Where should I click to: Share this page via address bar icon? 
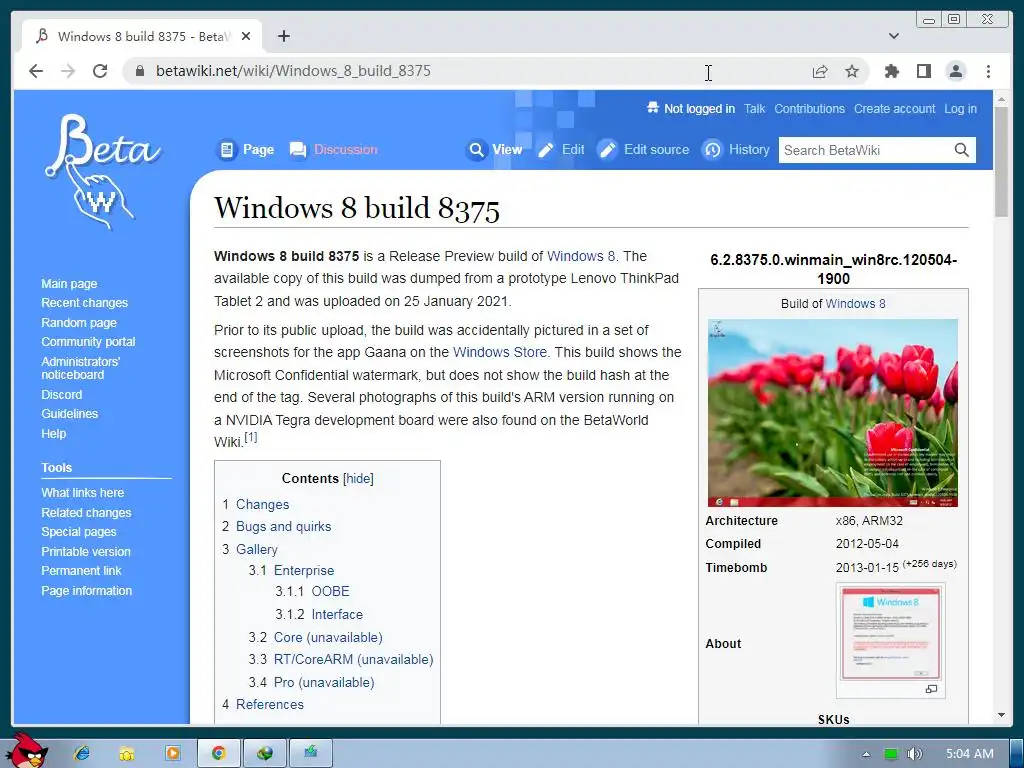[820, 71]
